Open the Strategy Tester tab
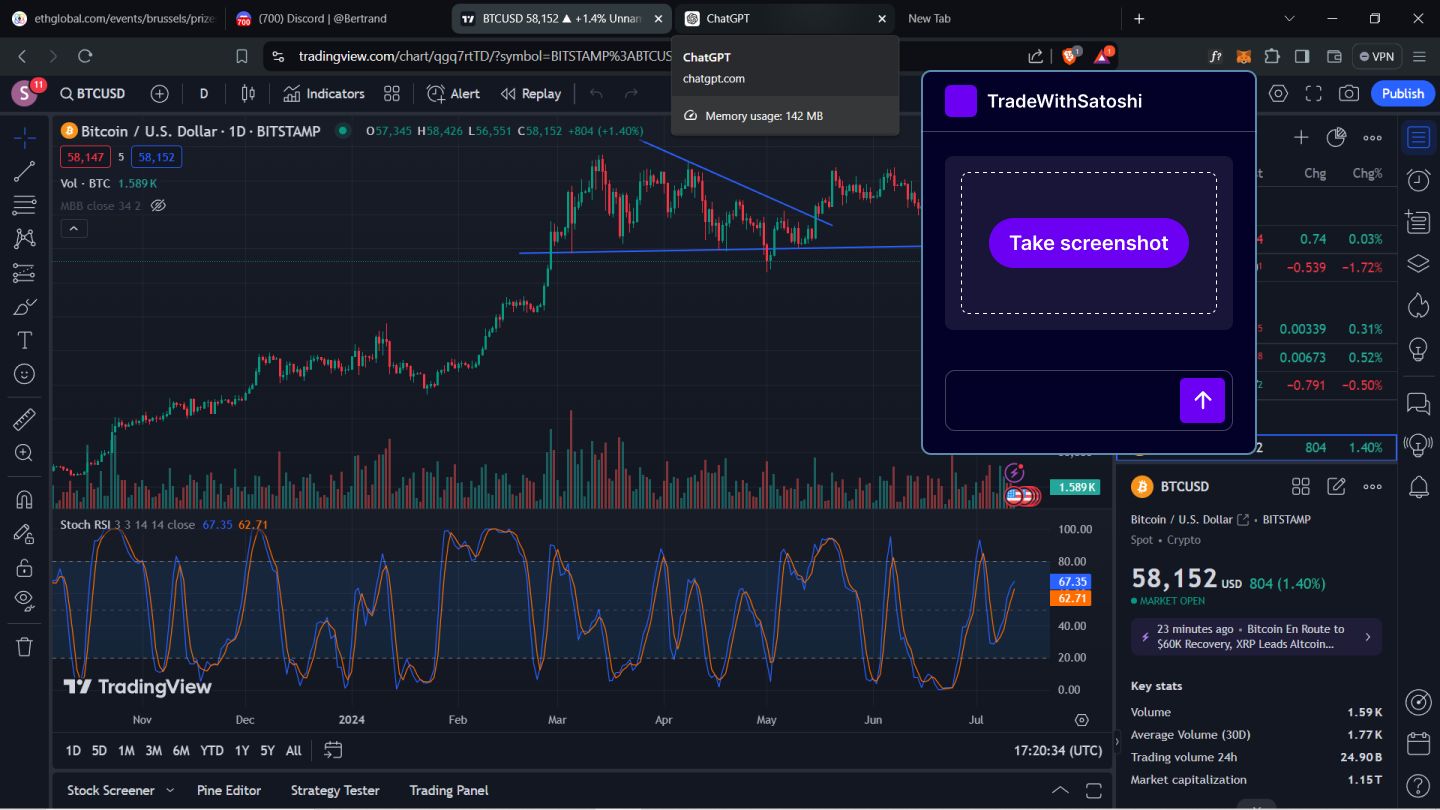 pos(335,790)
